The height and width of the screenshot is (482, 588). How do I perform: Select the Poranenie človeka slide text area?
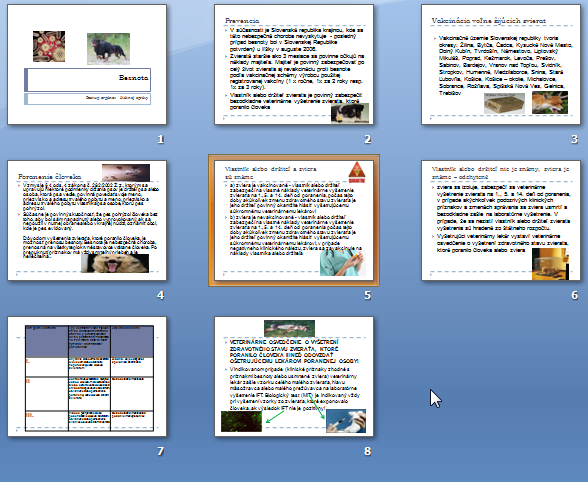pyautogui.click(x=88, y=220)
